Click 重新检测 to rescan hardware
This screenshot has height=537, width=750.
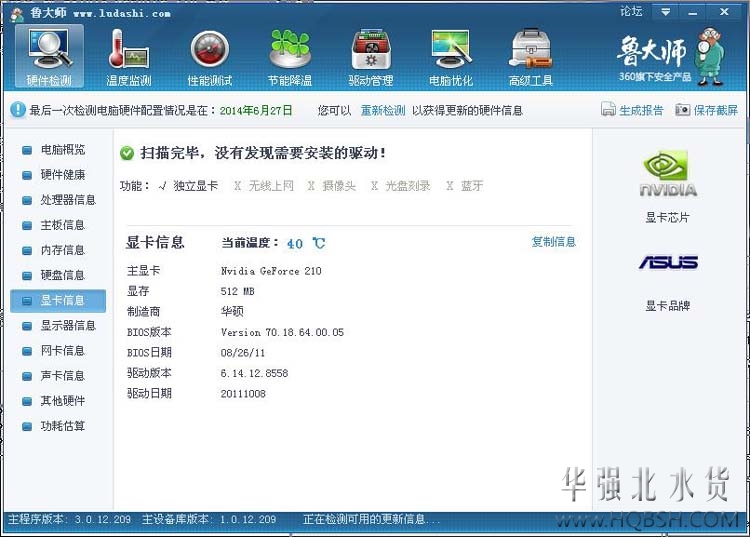pos(383,110)
